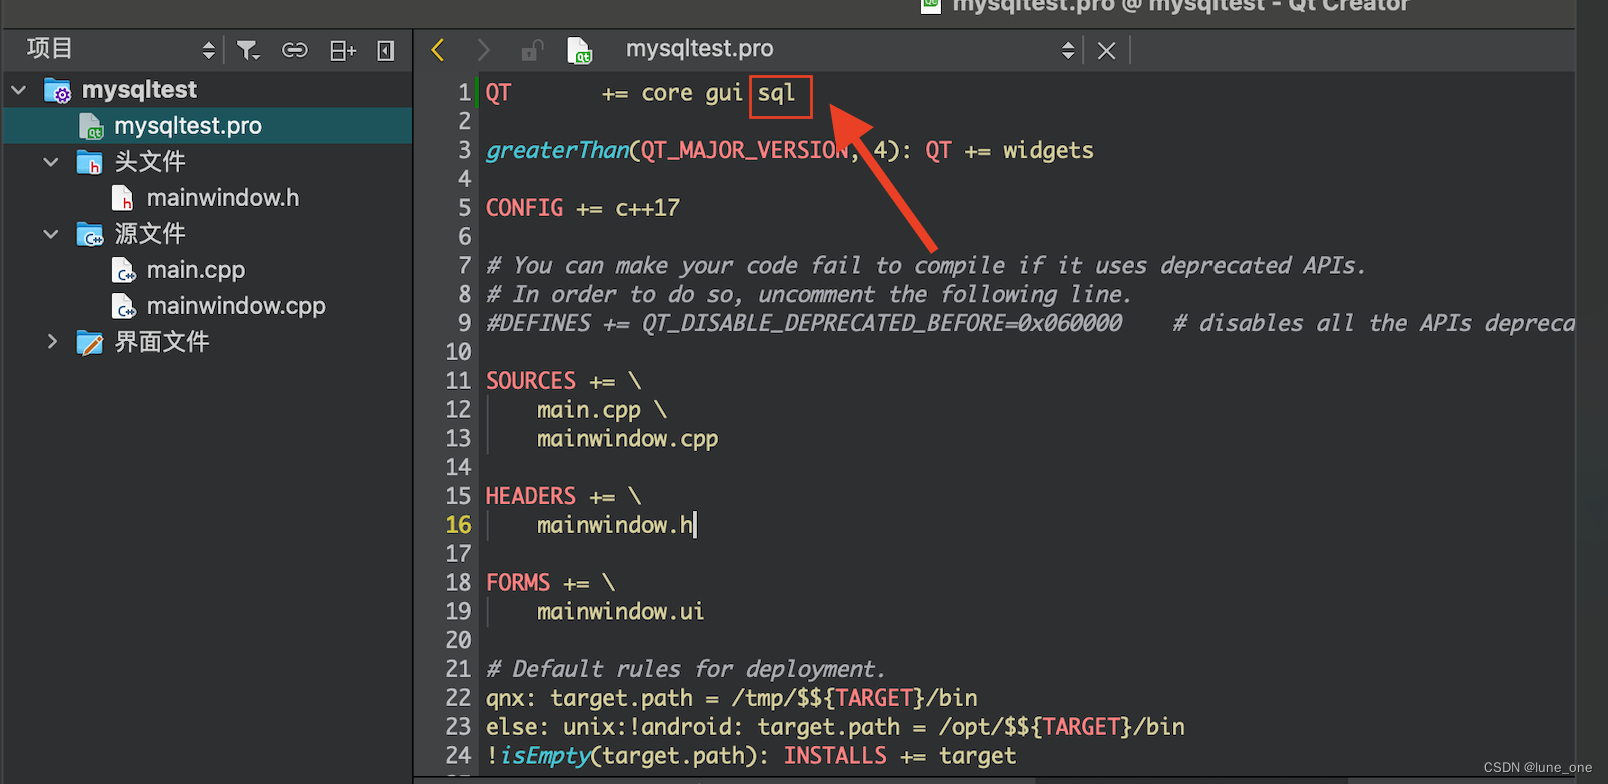1608x784 pixels.
Task: Click greaterThan on line 3
Action: (558, 150)
